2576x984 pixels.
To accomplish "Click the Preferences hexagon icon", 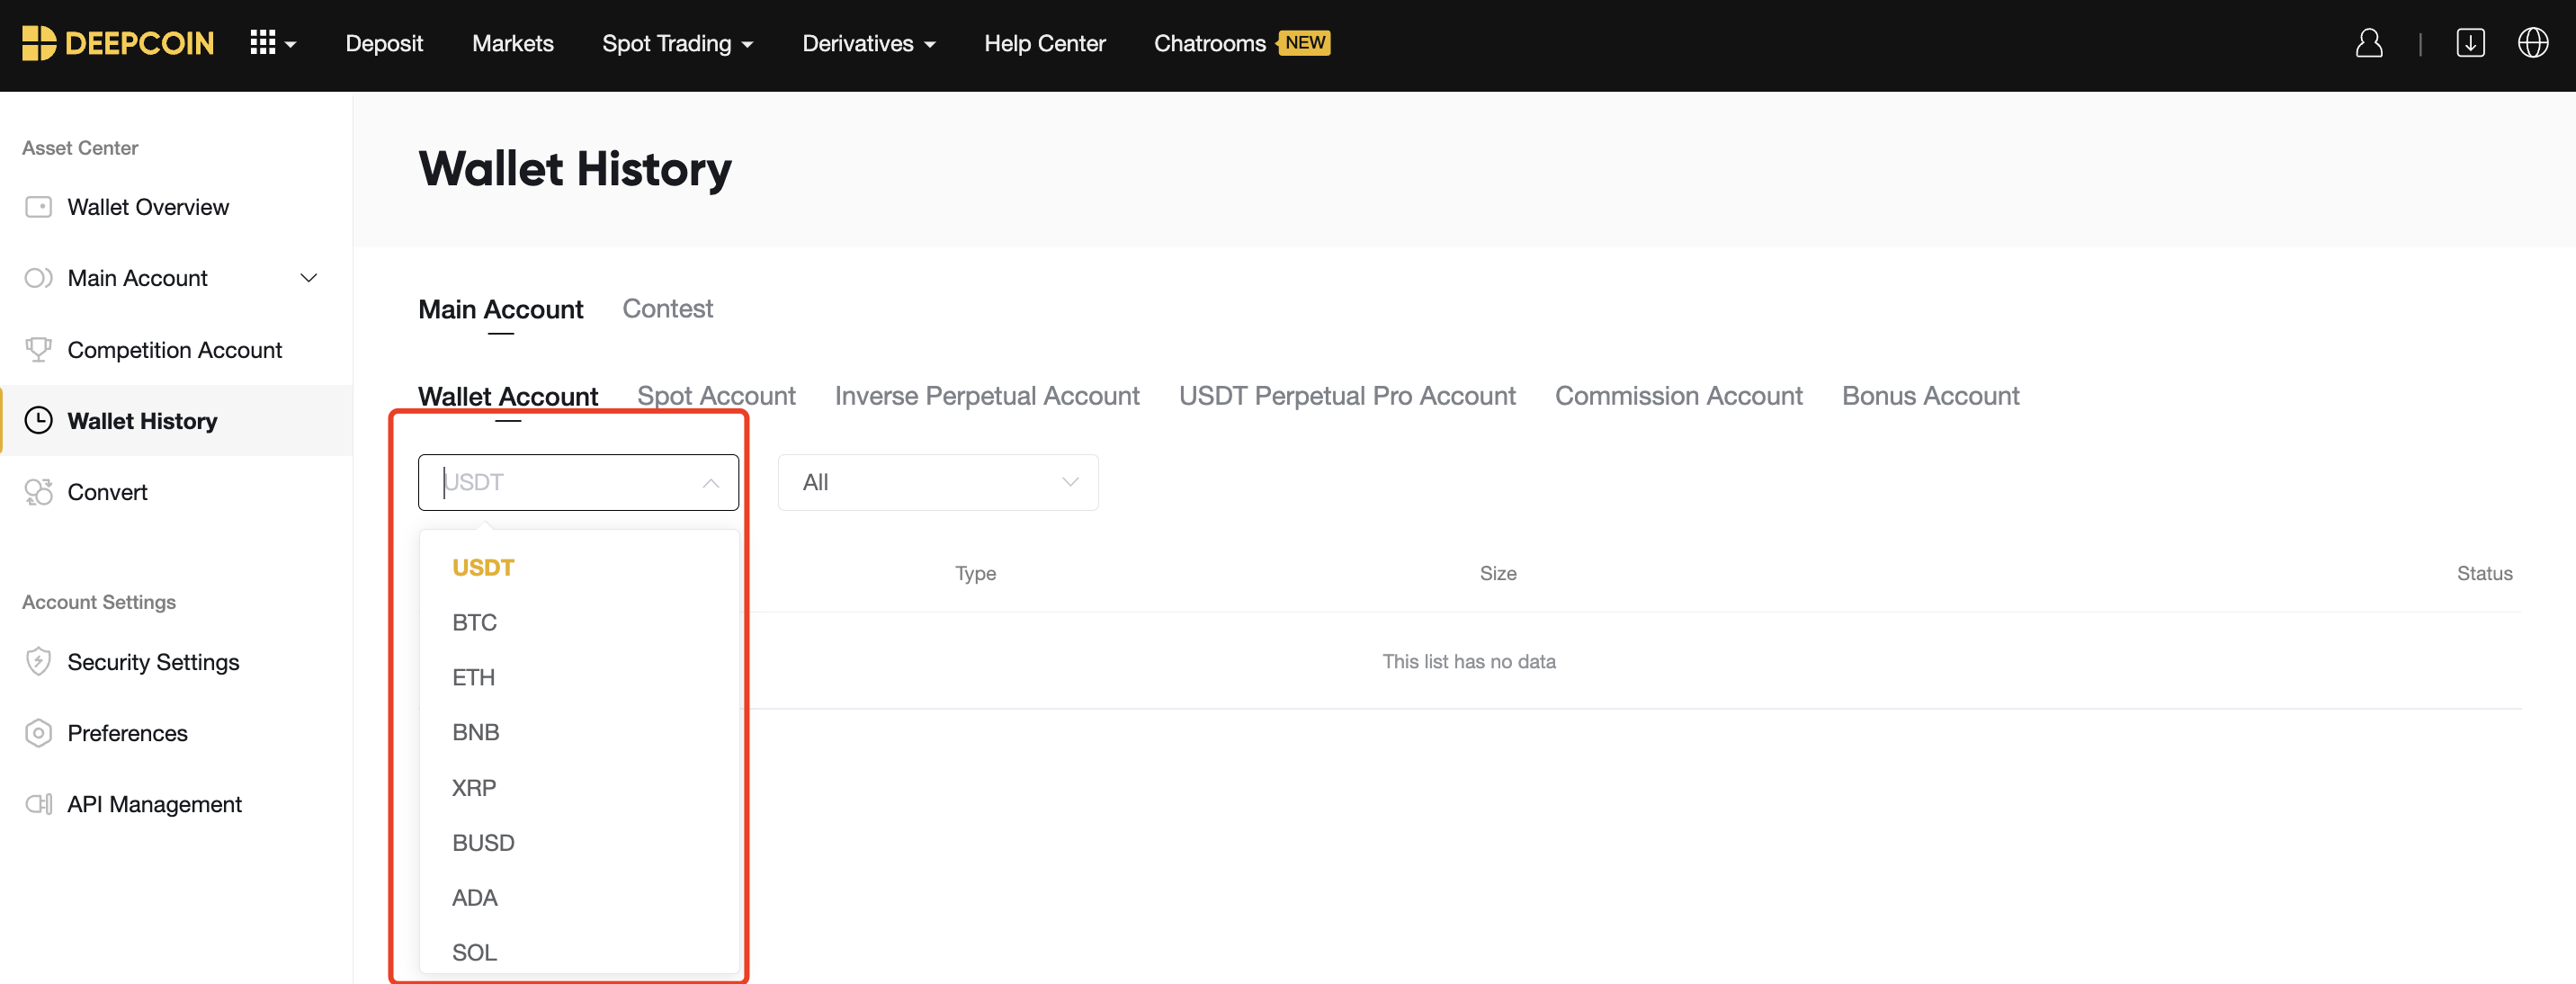I will click(x=38, y=733).
